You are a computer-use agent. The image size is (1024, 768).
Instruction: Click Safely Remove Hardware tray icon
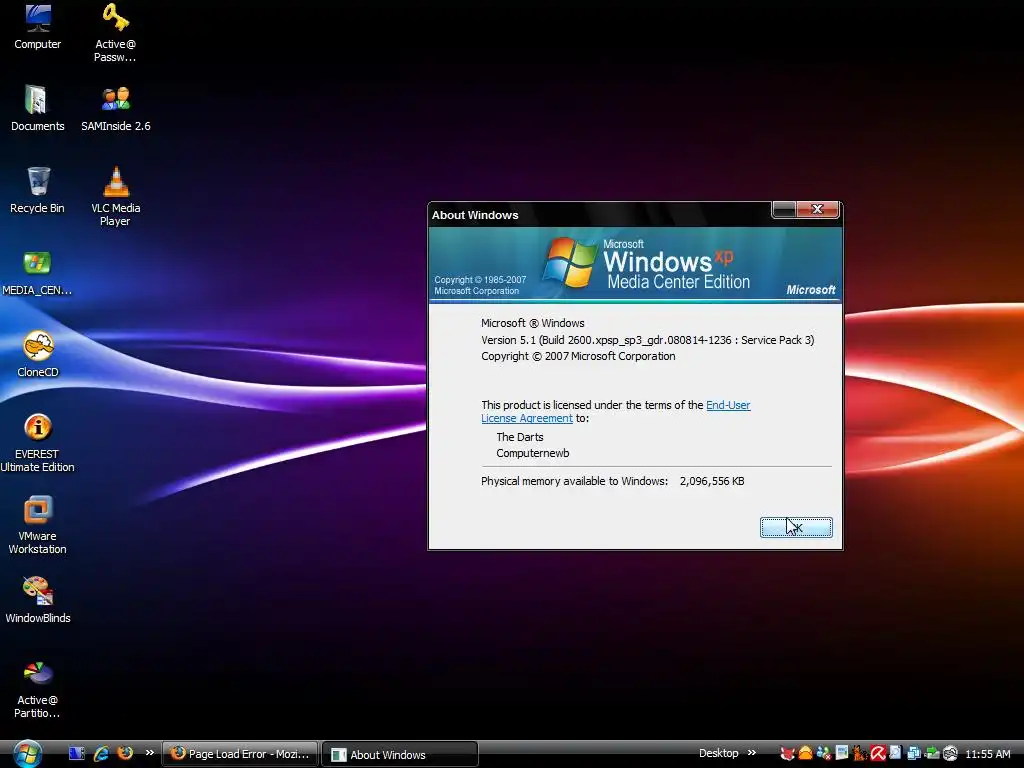[932, 754]
